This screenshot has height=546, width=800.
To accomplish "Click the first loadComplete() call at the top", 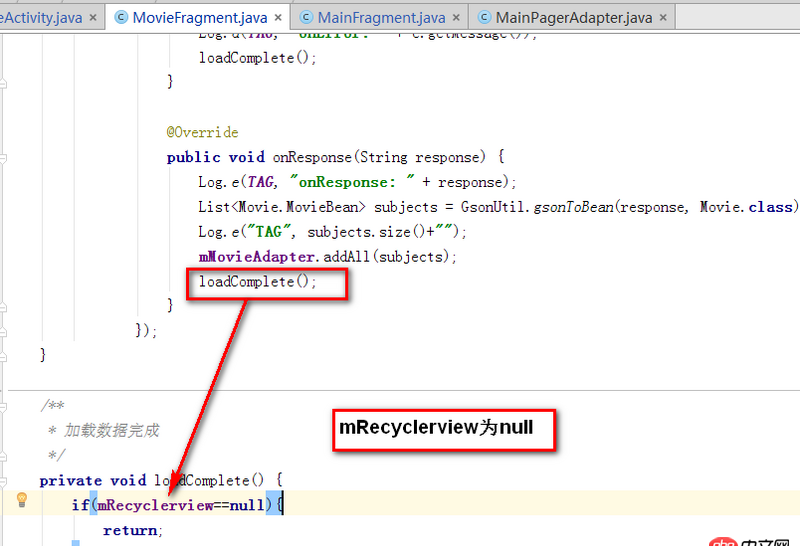I will point(258,58).
